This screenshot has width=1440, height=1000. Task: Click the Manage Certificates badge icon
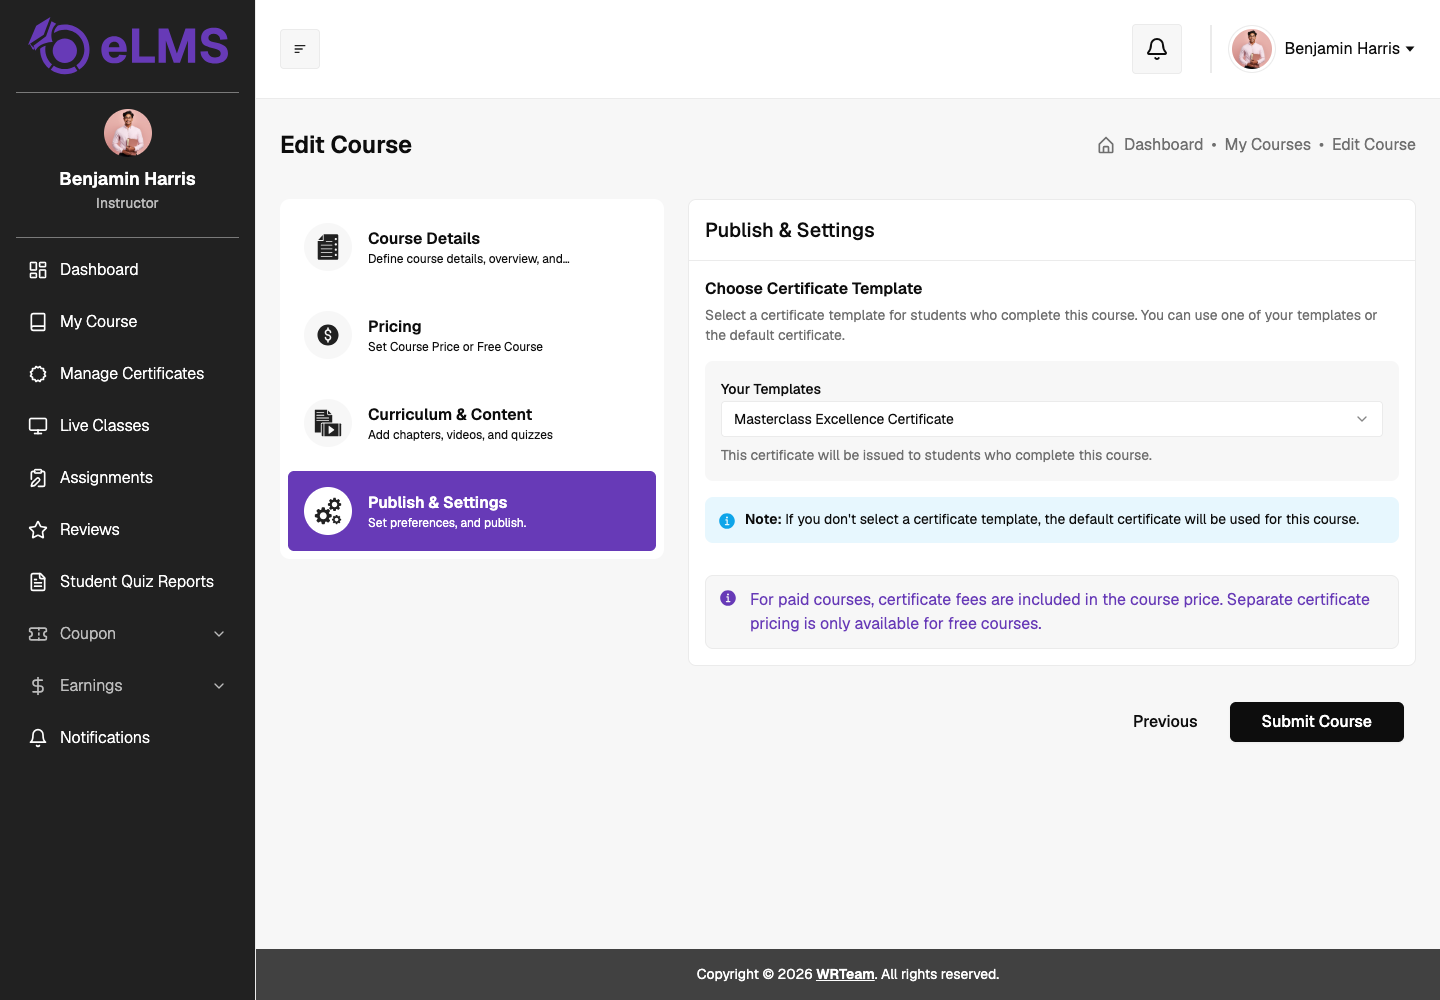point(38,374)
